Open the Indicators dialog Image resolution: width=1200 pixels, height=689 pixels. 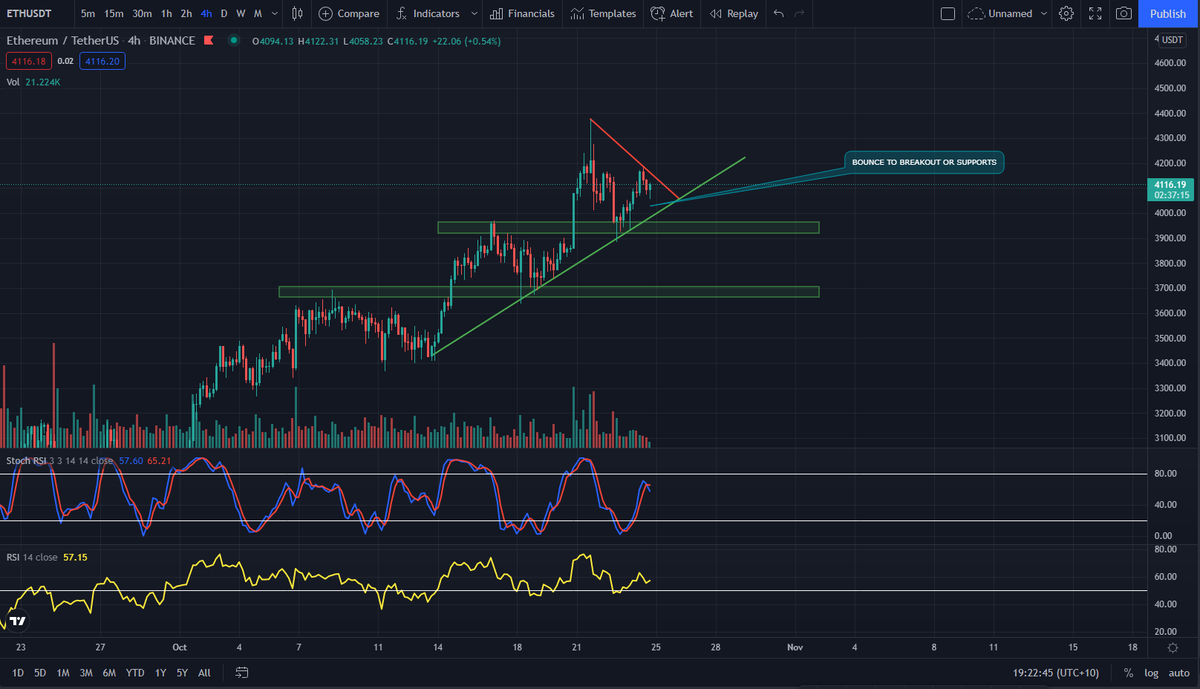[427, 14]
